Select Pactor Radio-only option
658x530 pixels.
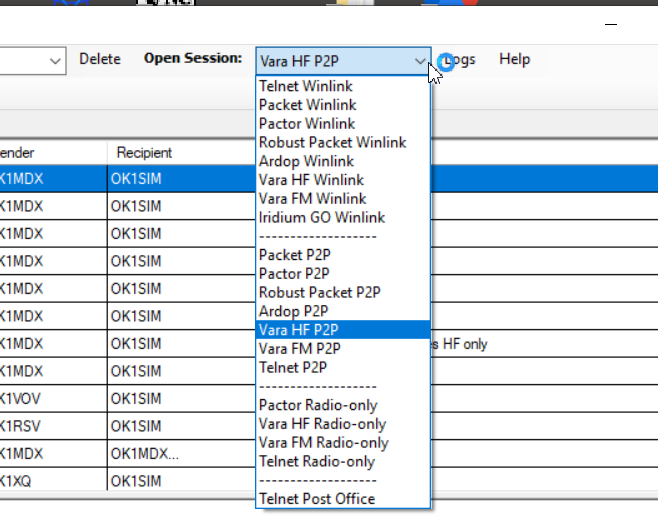tap(343, 405)
